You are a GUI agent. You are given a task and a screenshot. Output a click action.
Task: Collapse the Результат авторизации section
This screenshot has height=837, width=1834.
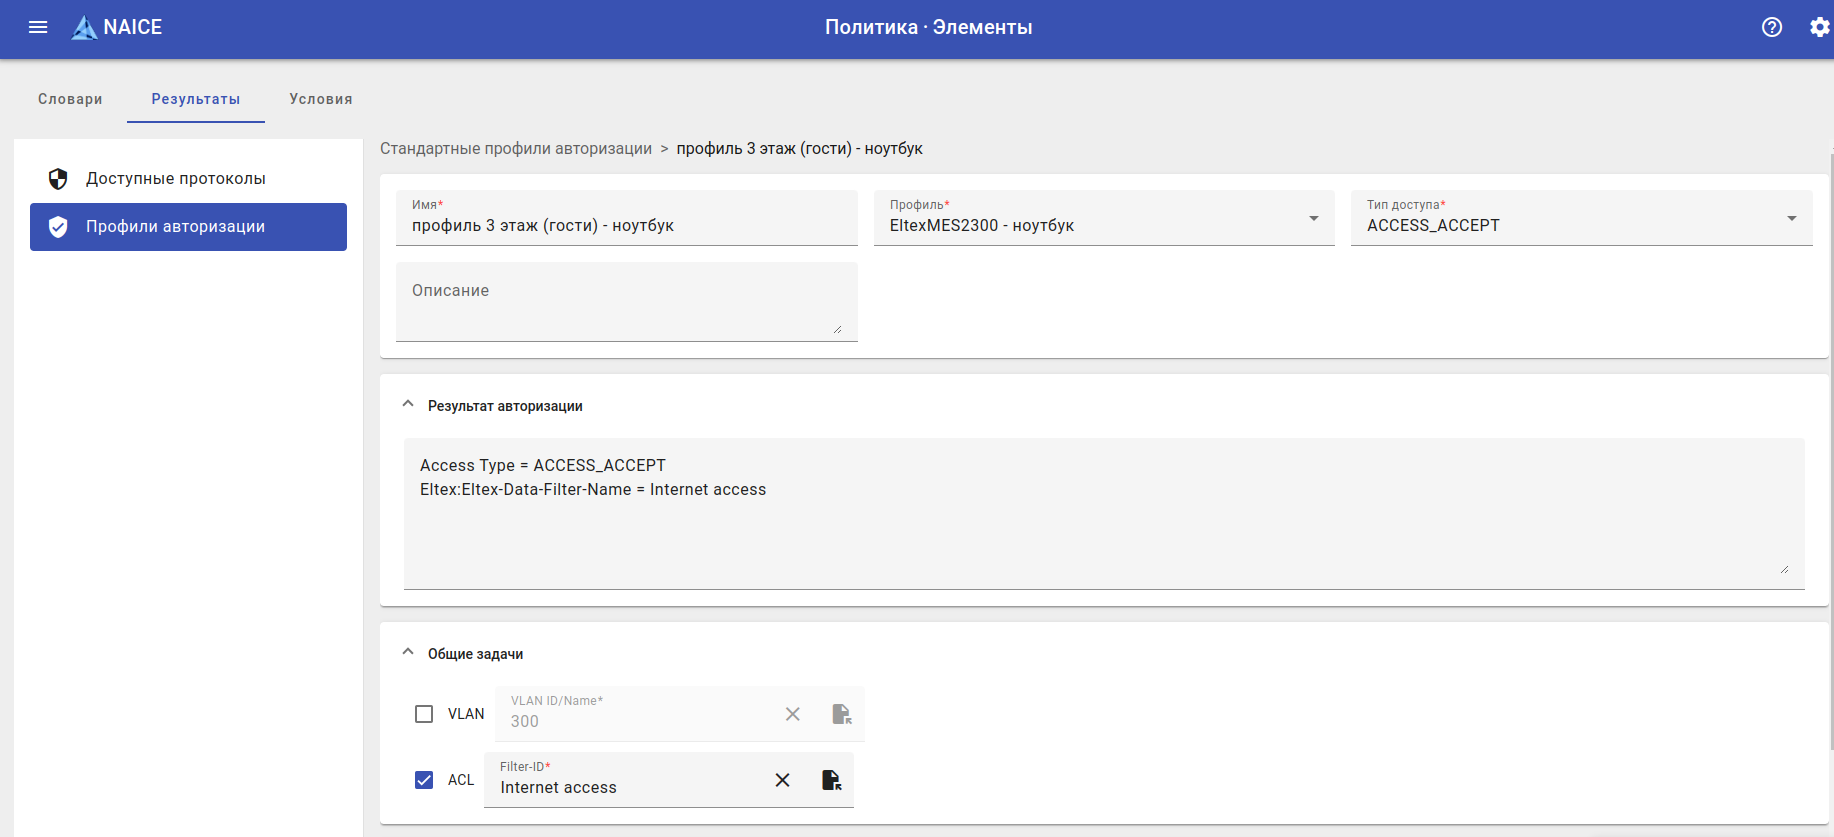[x=408, y=405]
